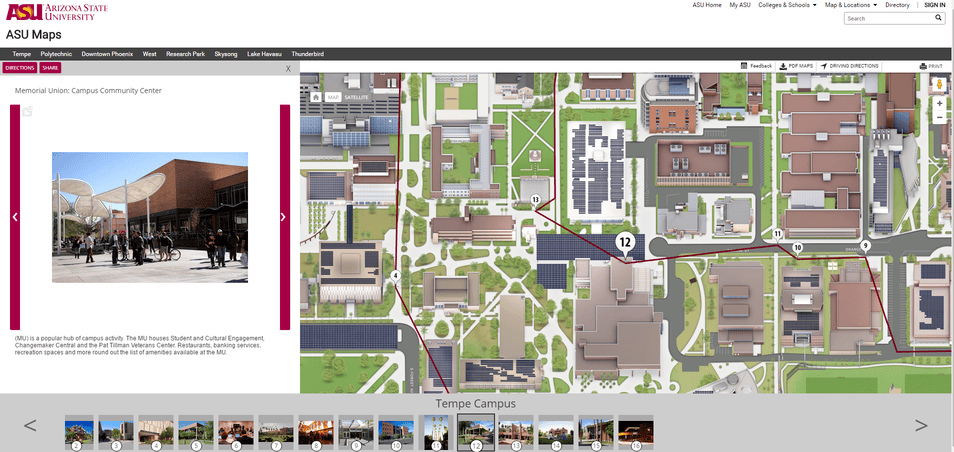Switch map to Satellite view

tap(357, 97)
